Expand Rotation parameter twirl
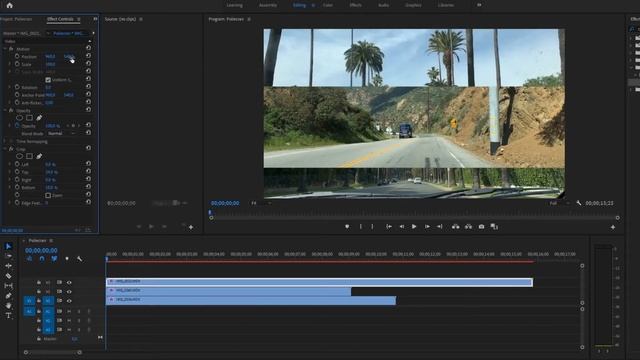This screenshot has height=360, width=640. [10, 87]
